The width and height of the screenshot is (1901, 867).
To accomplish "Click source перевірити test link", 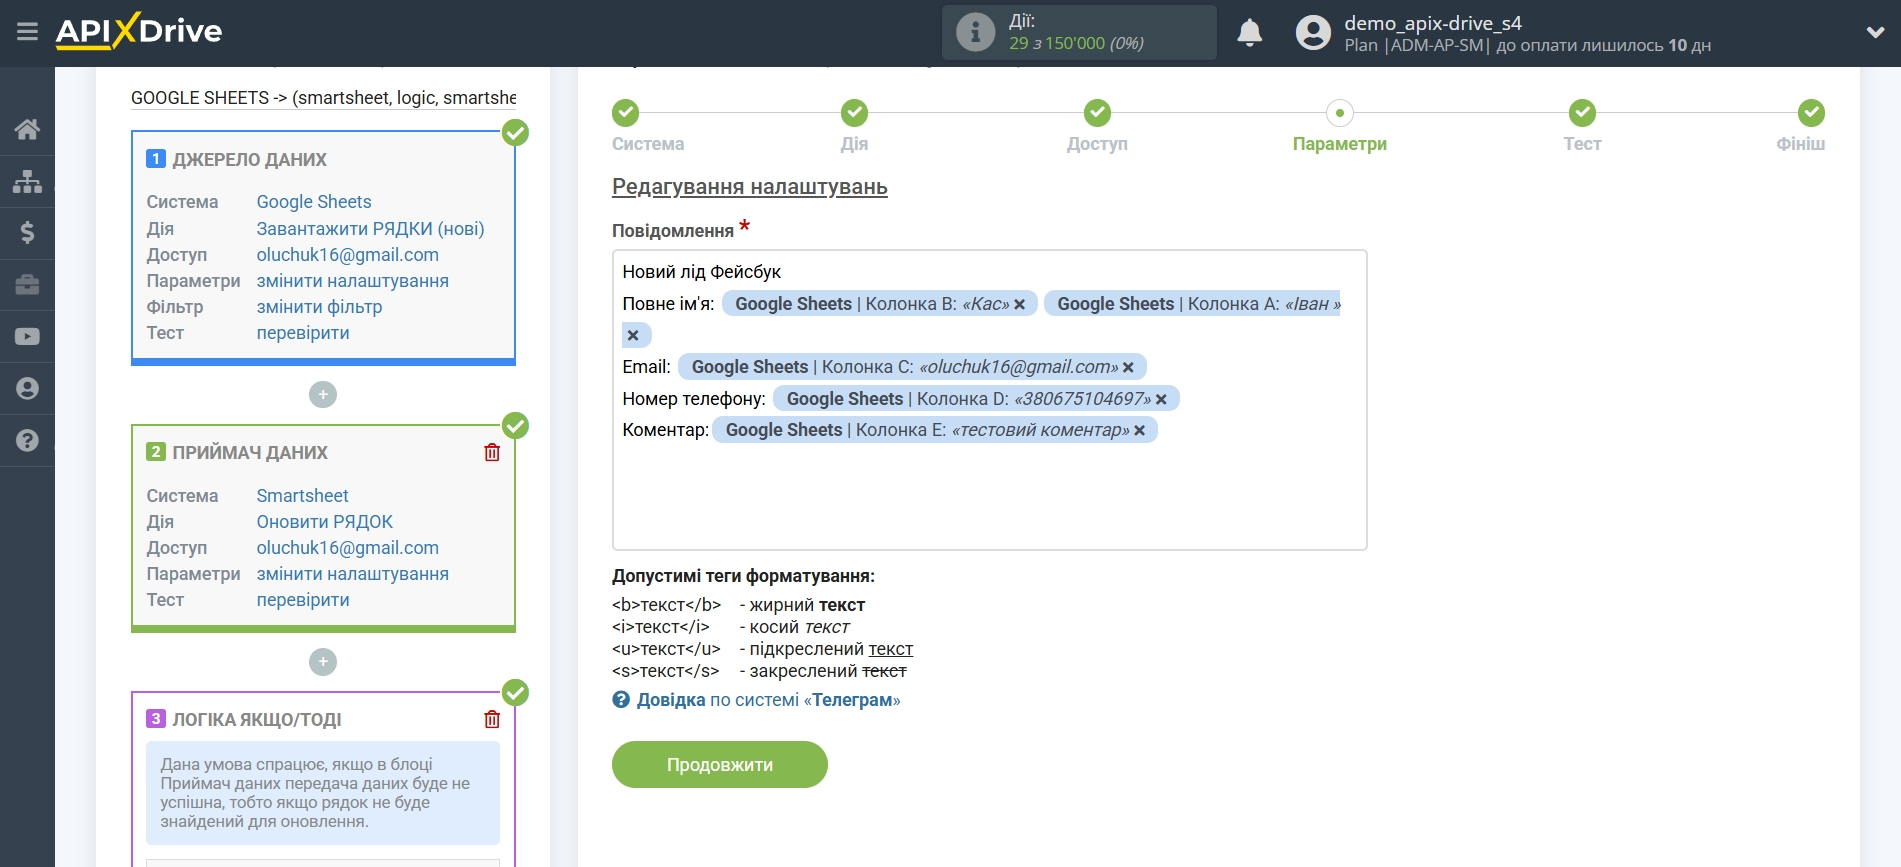I will (x=303, y=333).
